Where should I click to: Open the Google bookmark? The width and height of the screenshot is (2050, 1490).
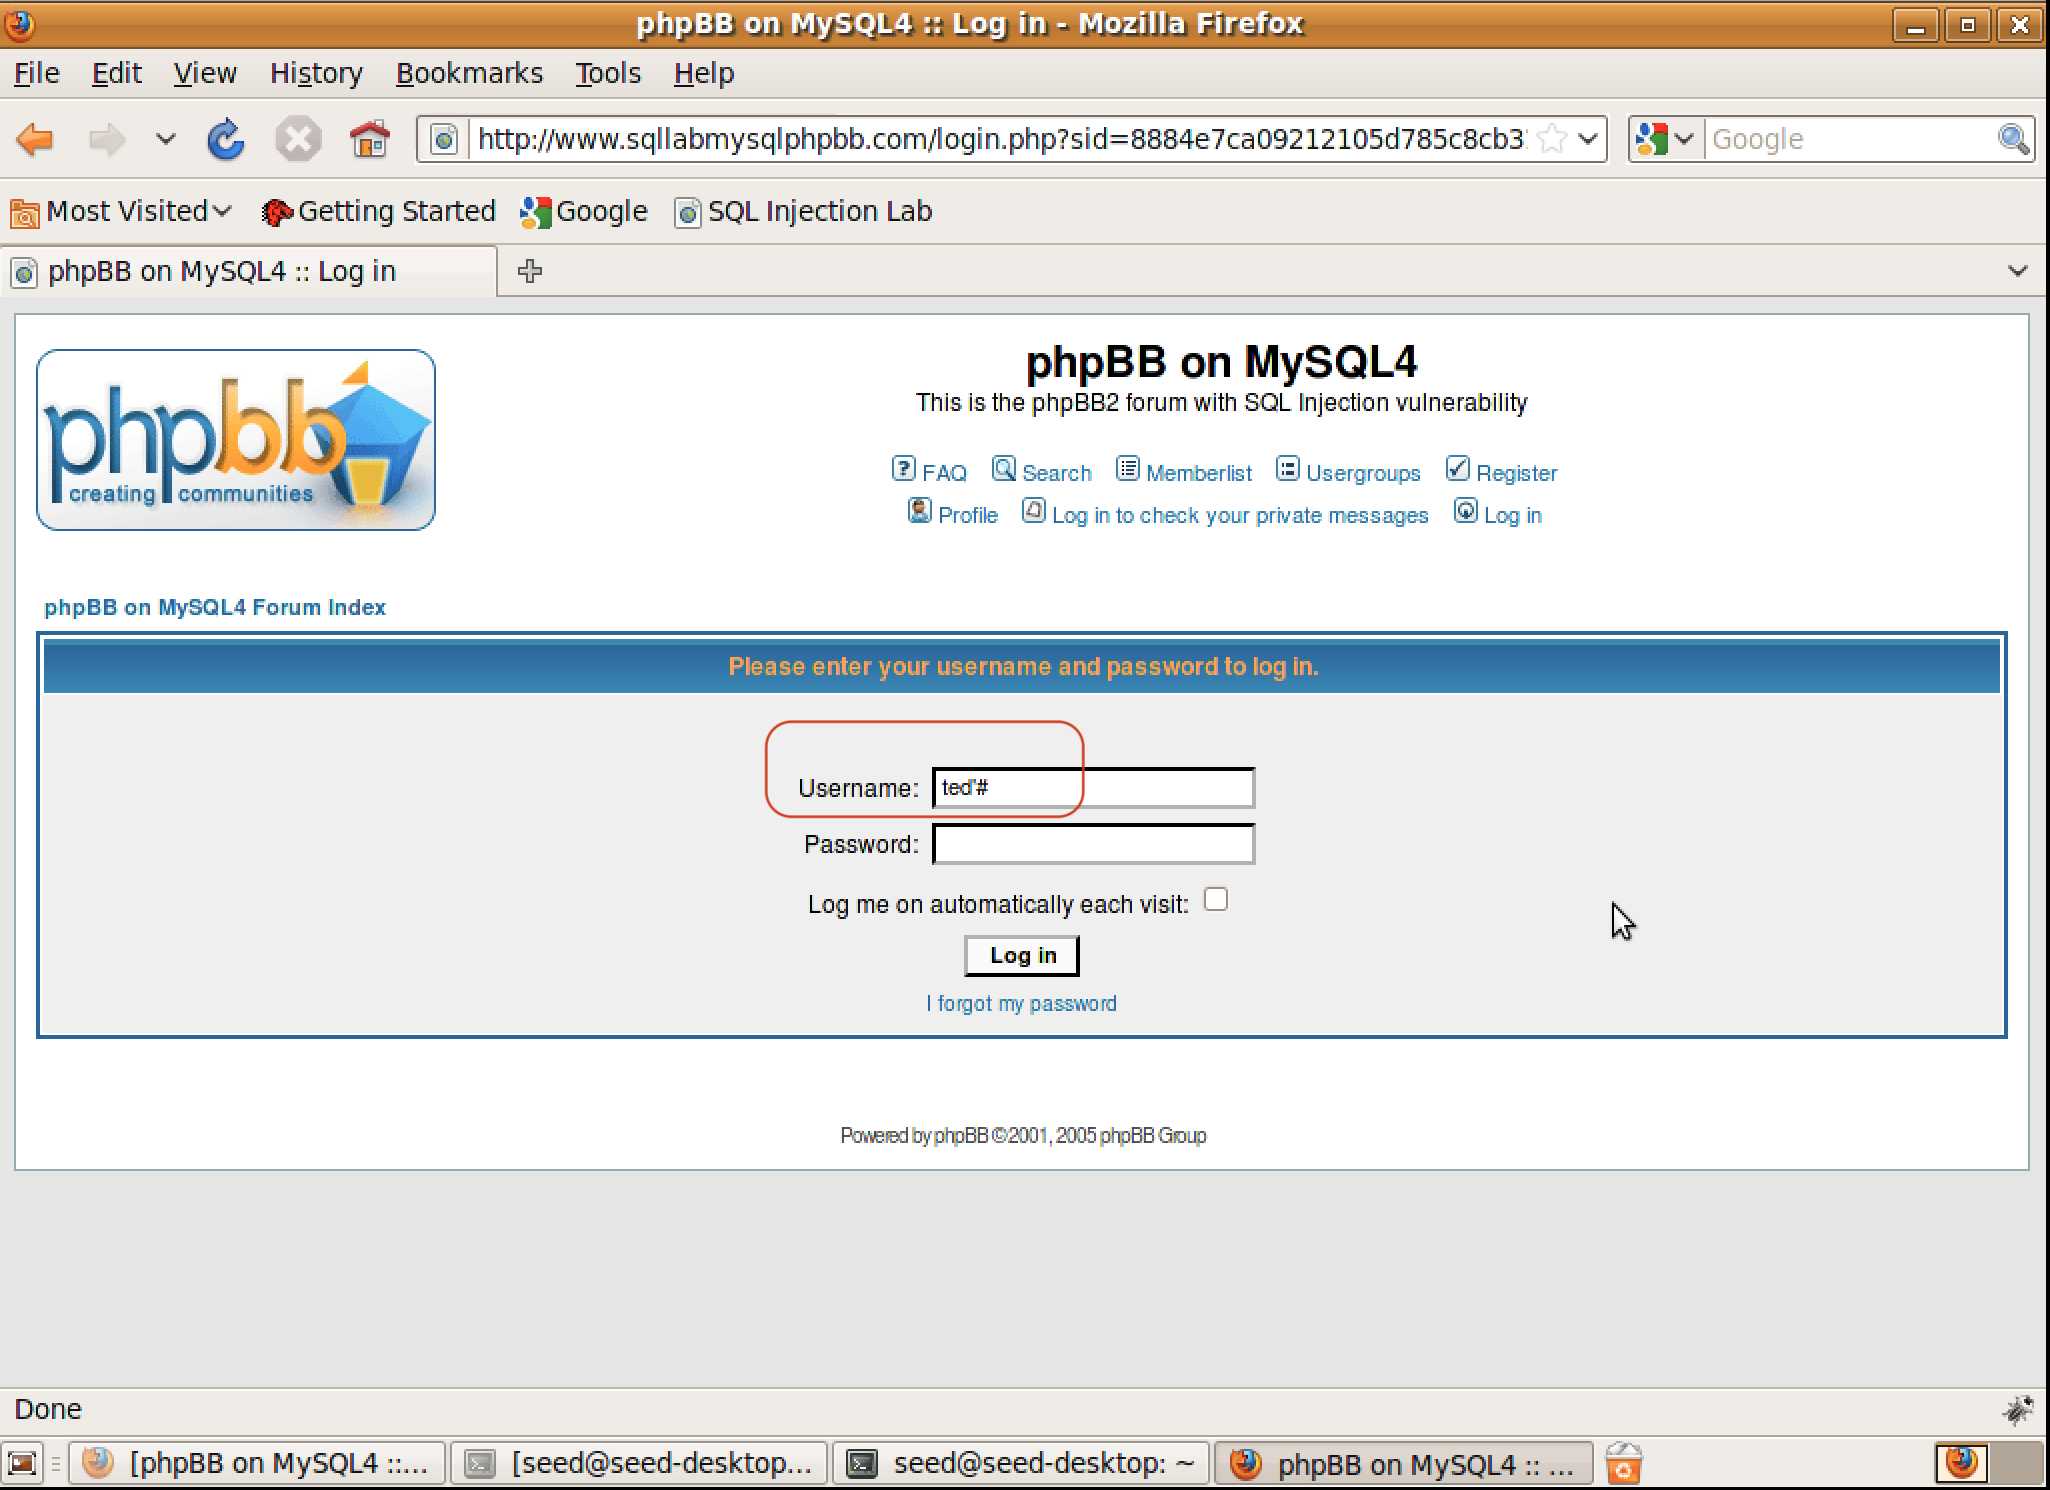coord(584,211)
